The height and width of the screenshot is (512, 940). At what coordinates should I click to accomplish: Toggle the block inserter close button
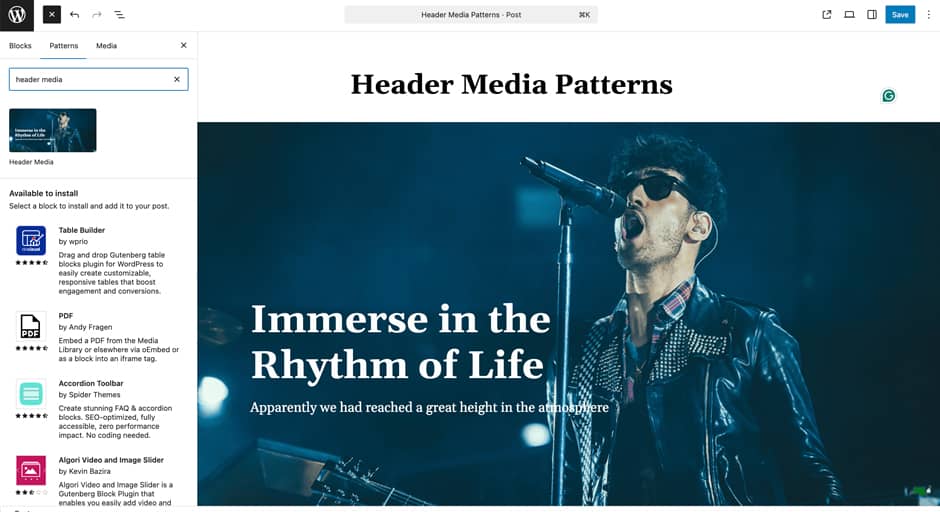coord(52,15)
